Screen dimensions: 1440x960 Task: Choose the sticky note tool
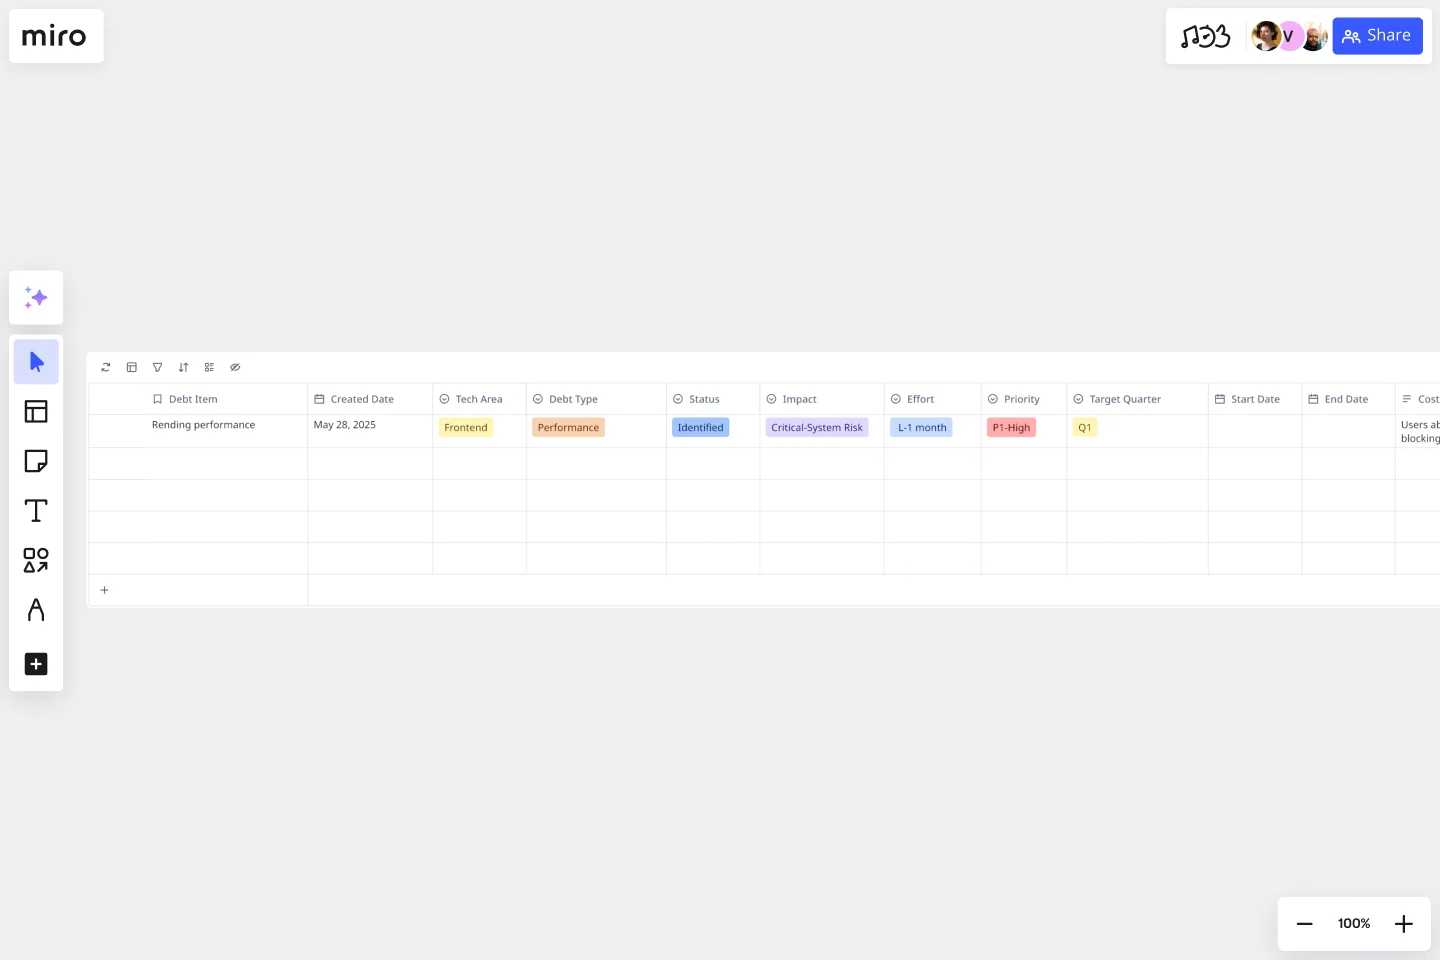click(x=36, y=461)
